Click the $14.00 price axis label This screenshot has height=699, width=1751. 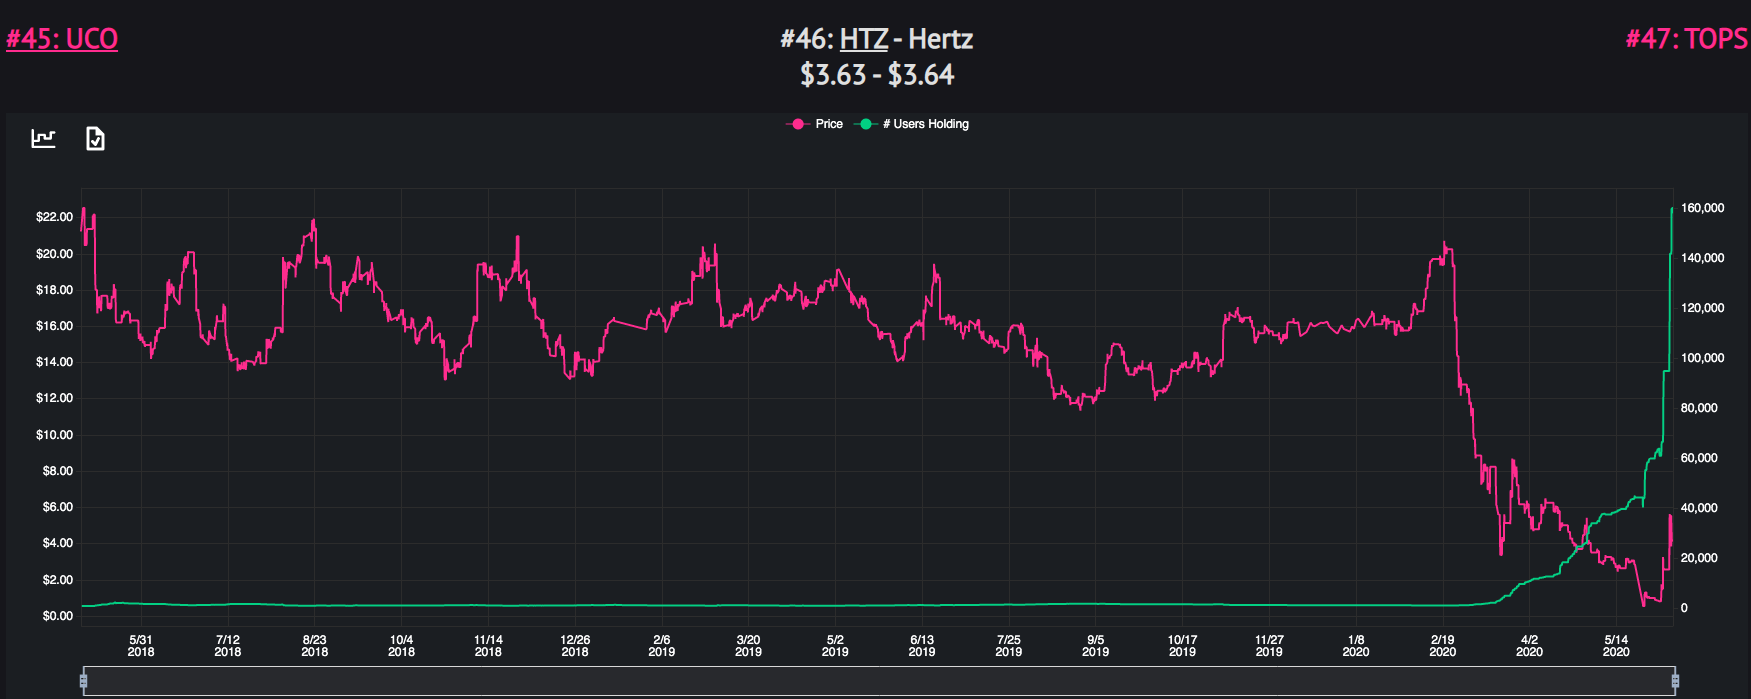click(x=54, y=362)
